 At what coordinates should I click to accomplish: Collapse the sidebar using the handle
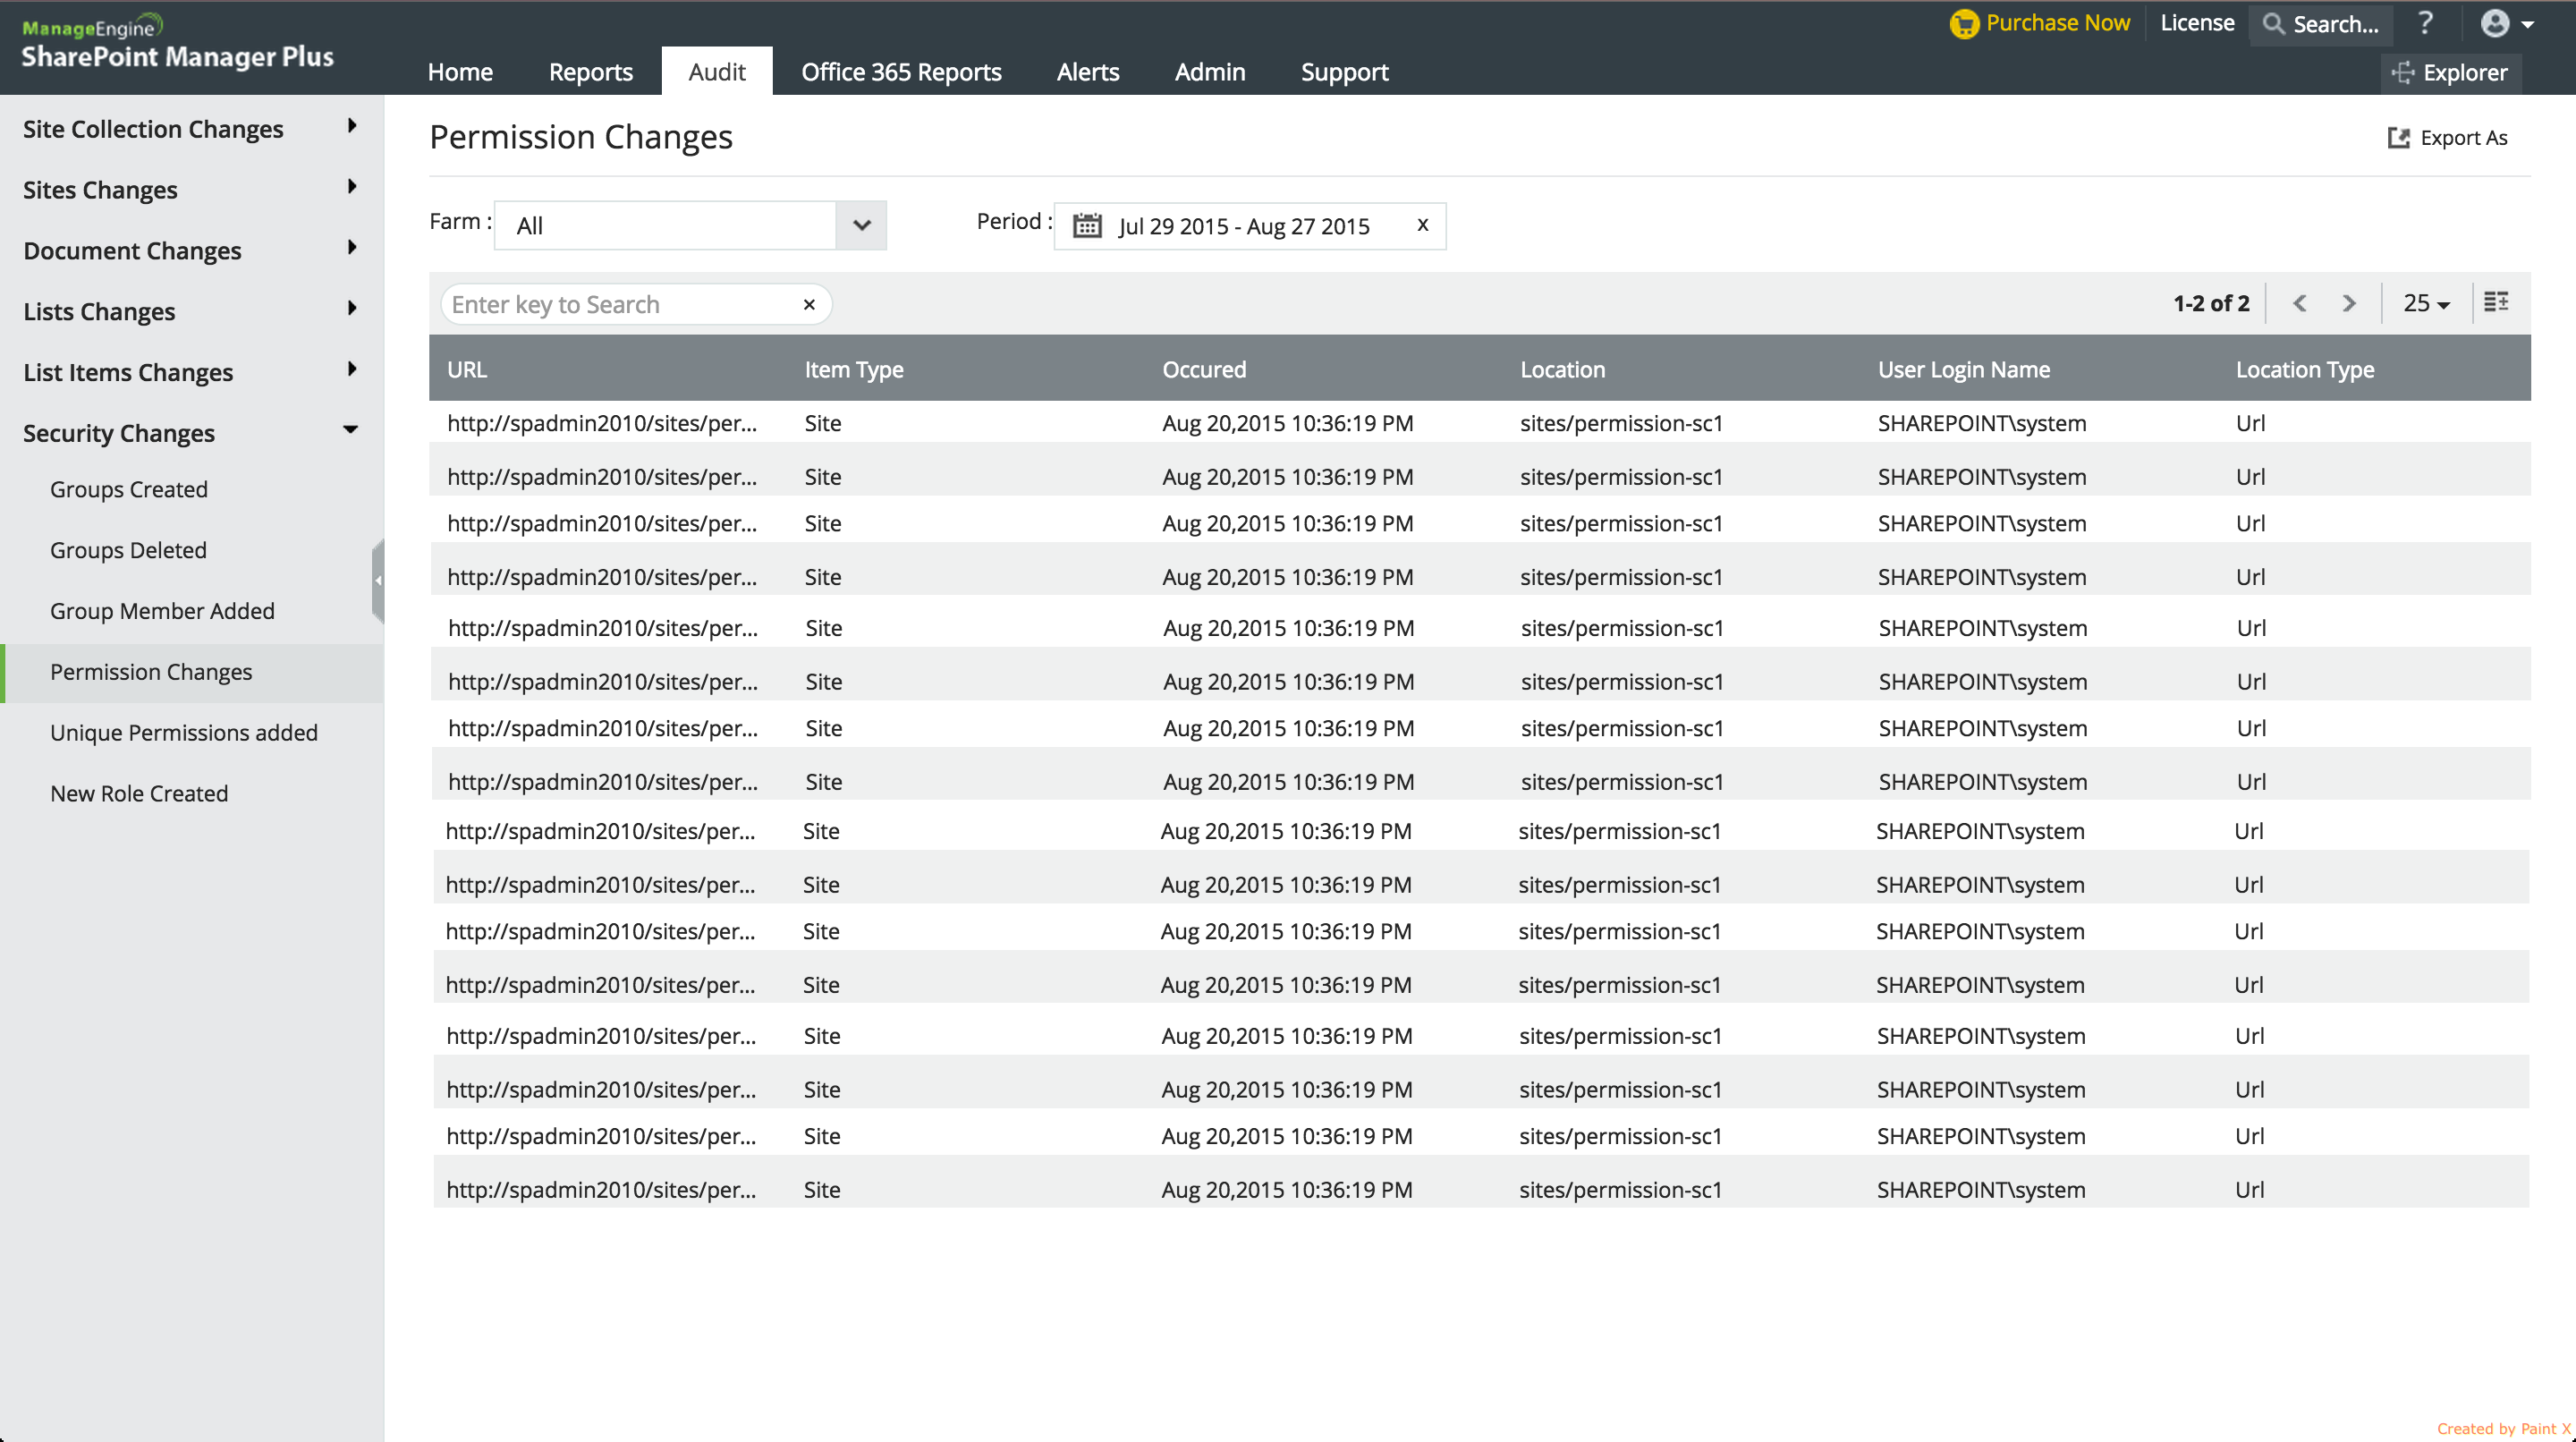click(x=378, y=581)
